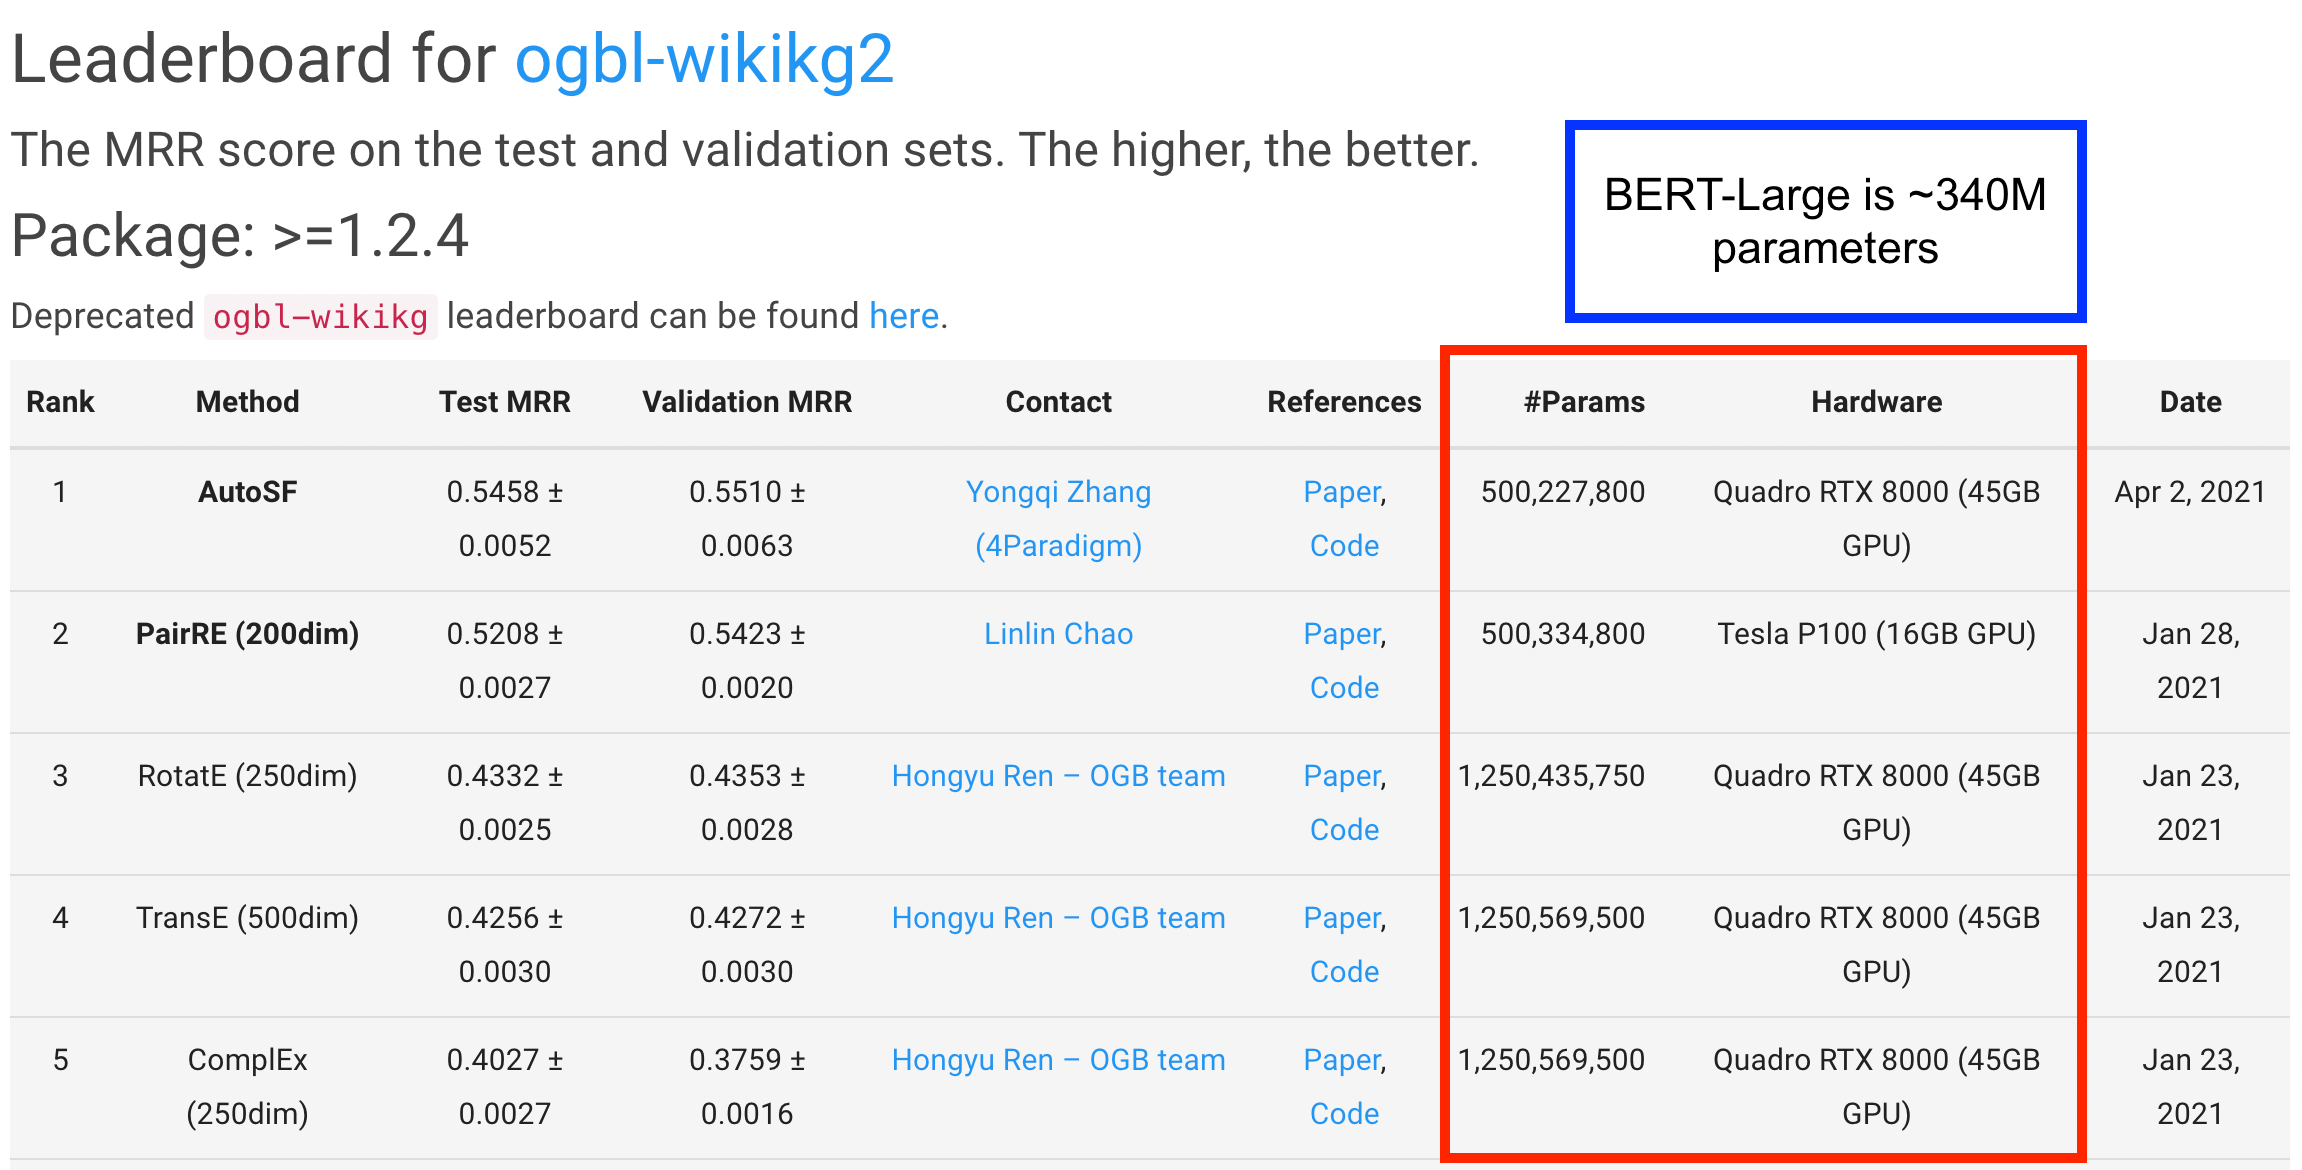
Task: Open TransE contact Hongyu Ren link
Action: pos(1058,918)
